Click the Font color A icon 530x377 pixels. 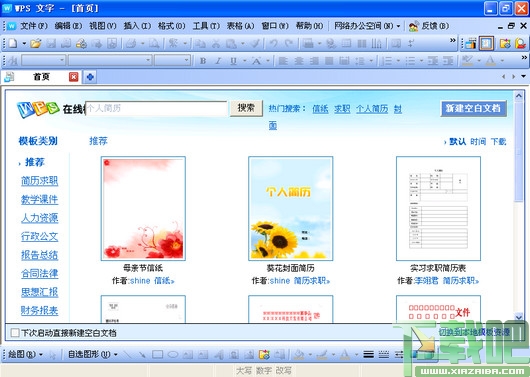(x=490, y=61)
